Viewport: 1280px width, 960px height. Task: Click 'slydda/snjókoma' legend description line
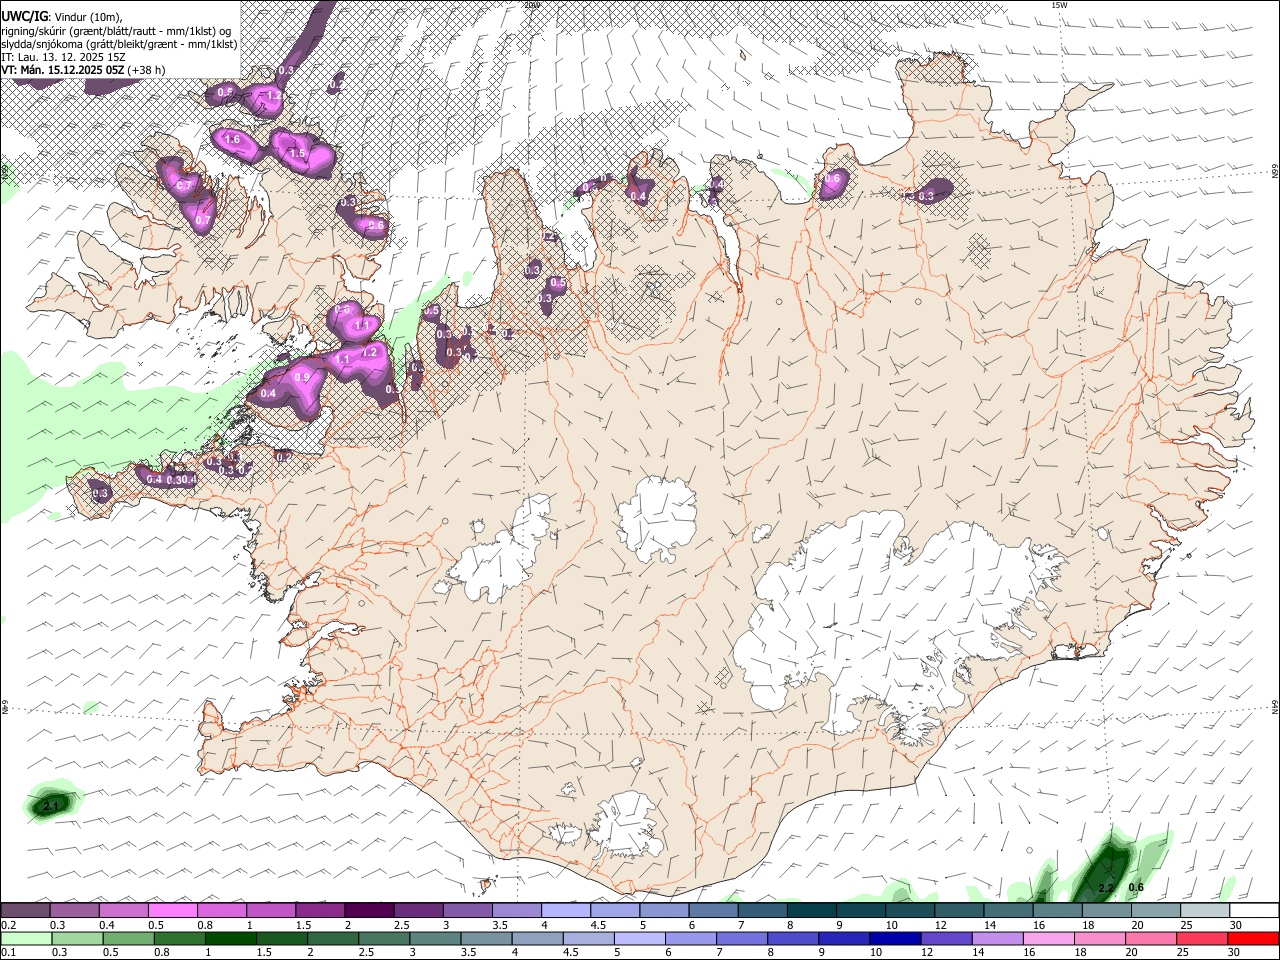click(119, 43)
